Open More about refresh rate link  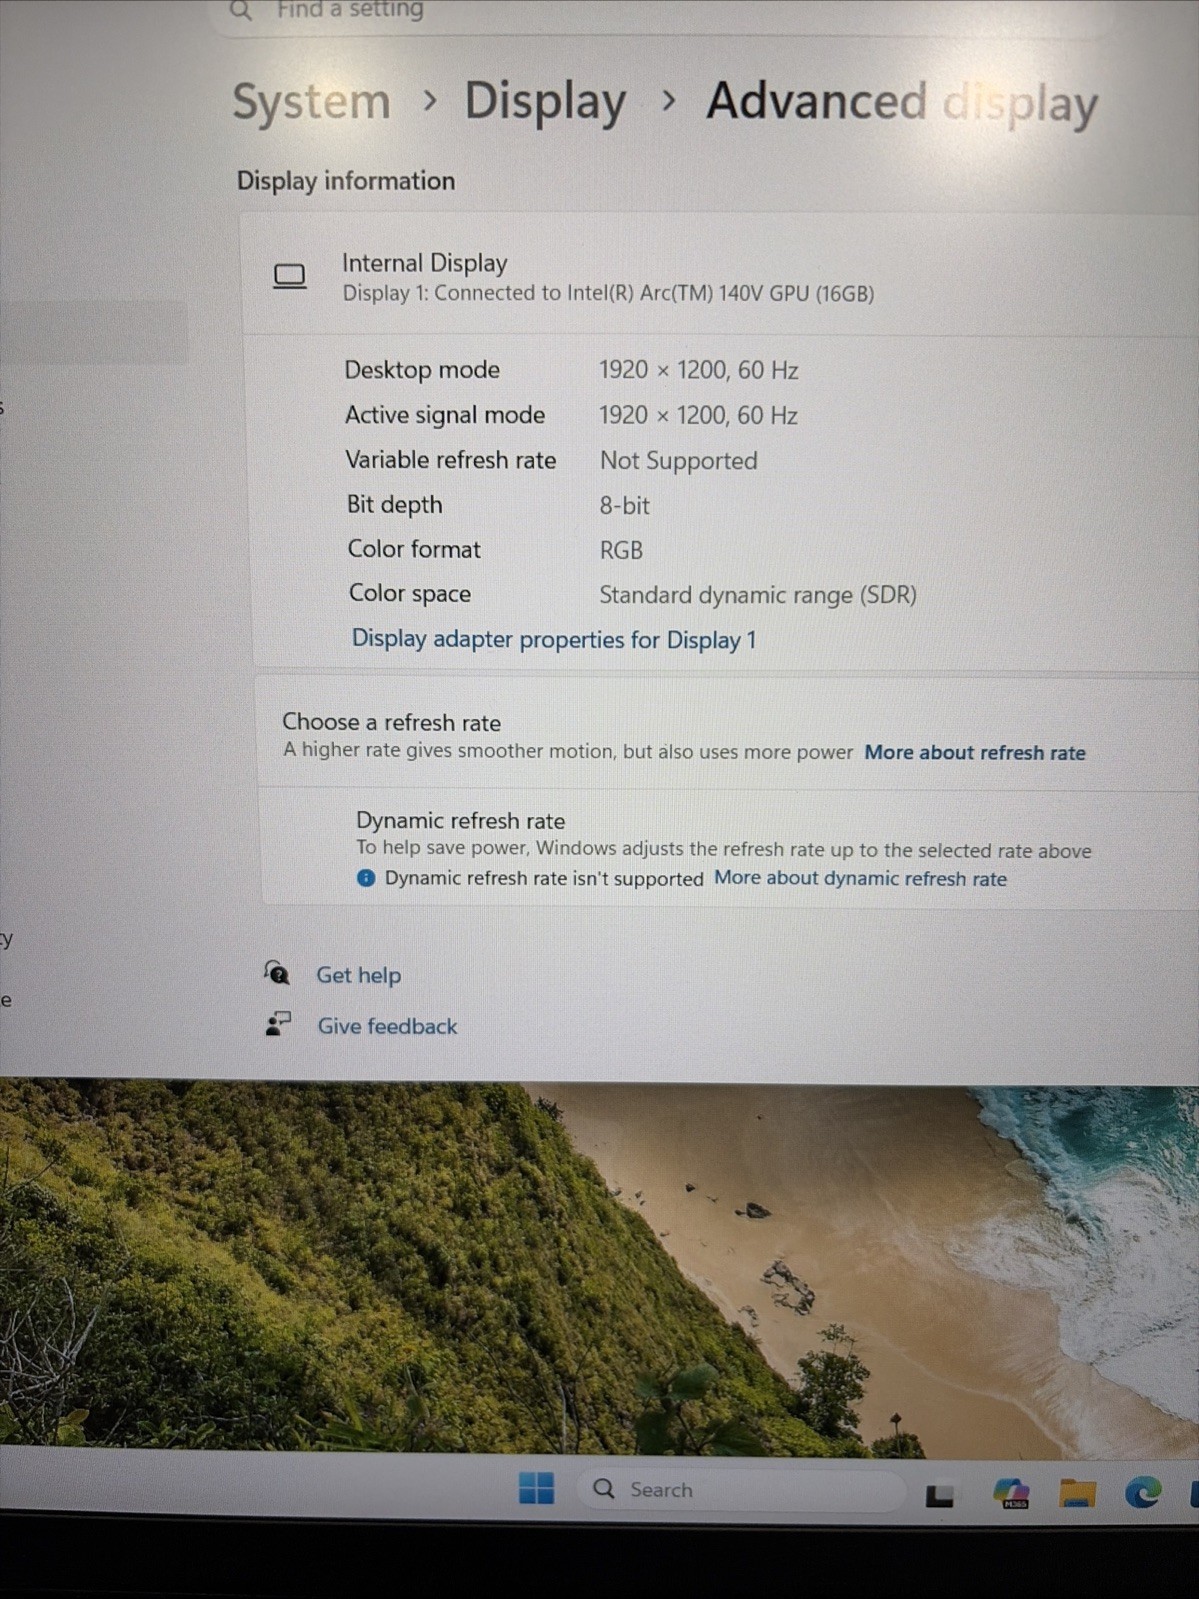[x=975, y=753]
